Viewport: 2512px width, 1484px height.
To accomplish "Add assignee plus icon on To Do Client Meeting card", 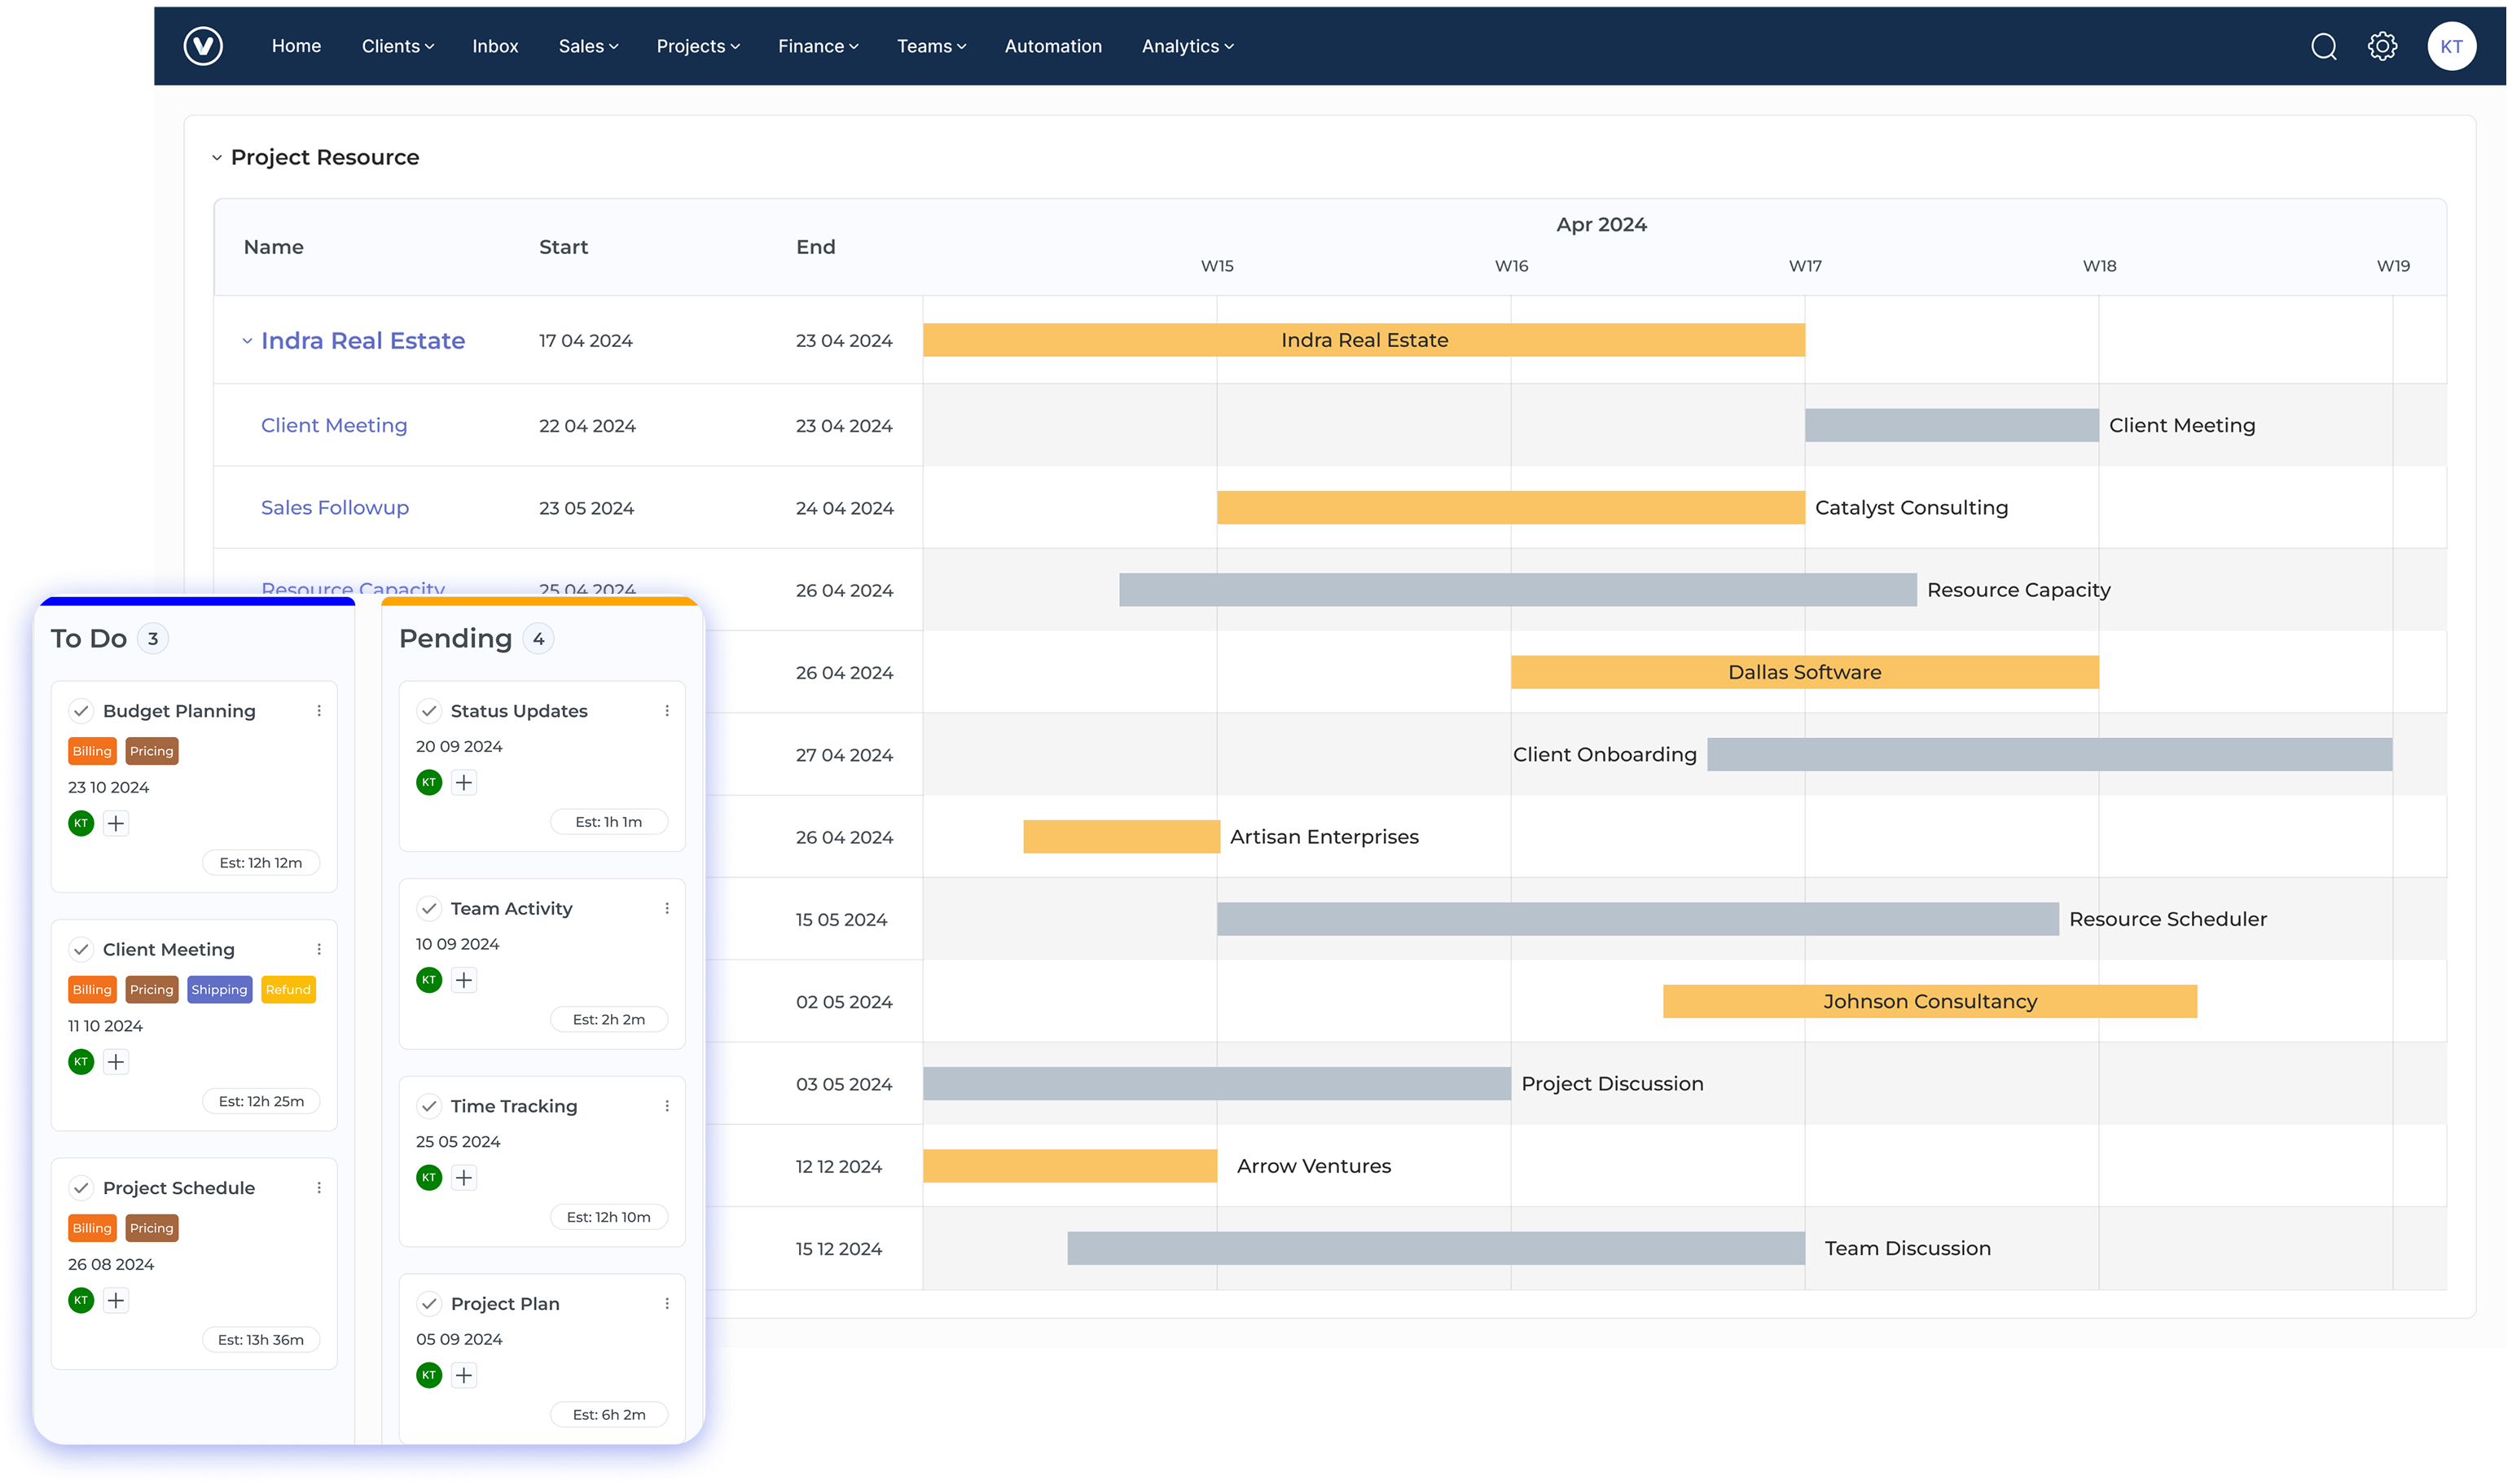I will coord(116,1062).
